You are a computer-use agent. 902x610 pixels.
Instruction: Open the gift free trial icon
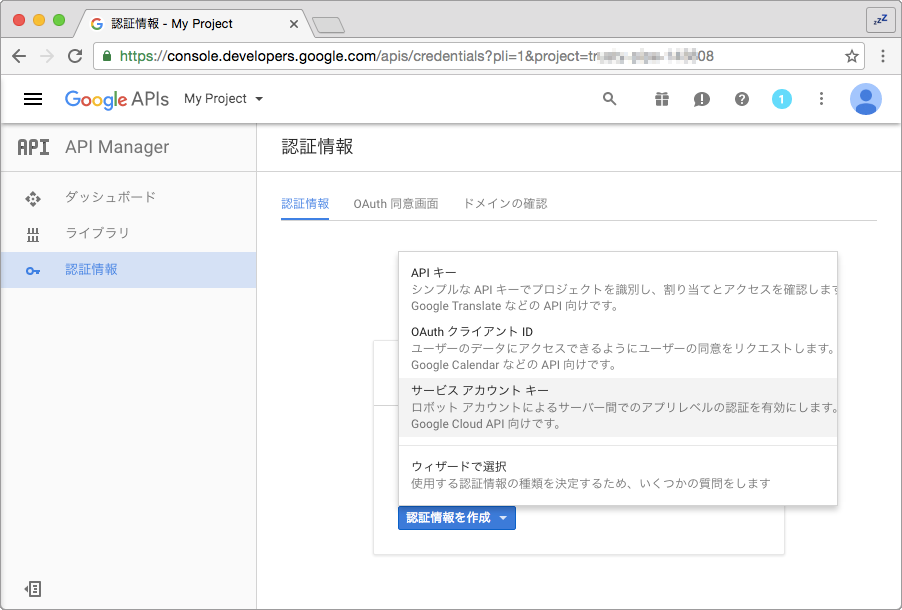662,99
